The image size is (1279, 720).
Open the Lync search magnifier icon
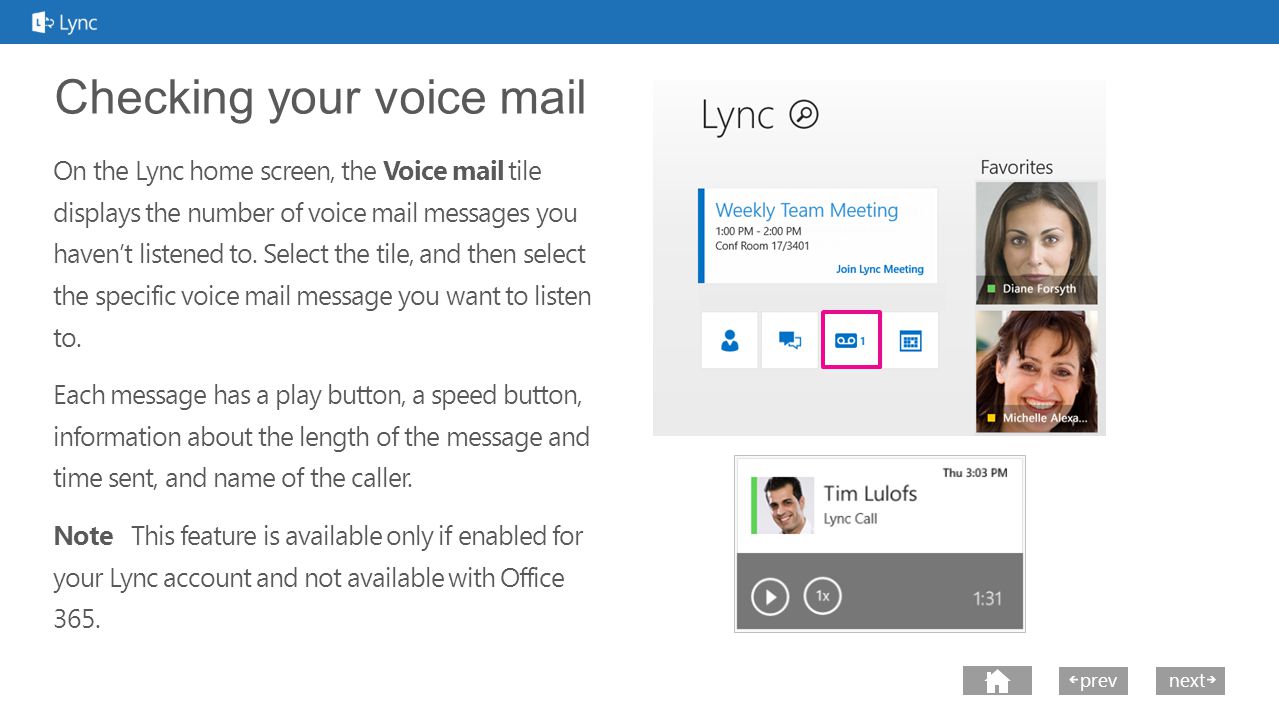(804, 115)
